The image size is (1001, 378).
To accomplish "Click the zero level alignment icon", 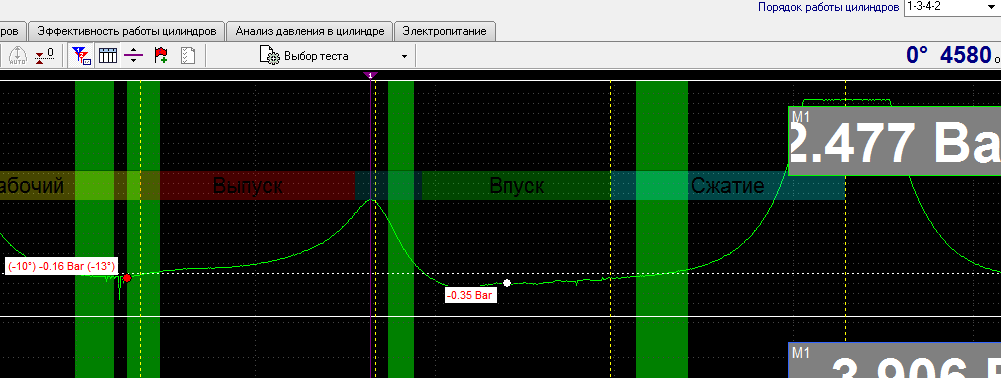I will 44,56.
